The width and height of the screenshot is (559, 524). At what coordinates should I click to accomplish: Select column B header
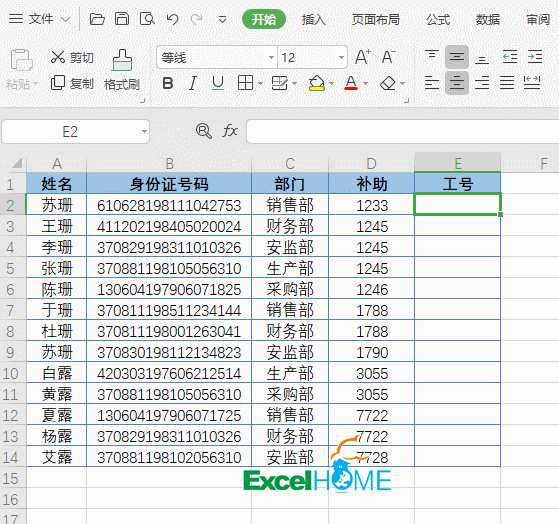(169, 164)
